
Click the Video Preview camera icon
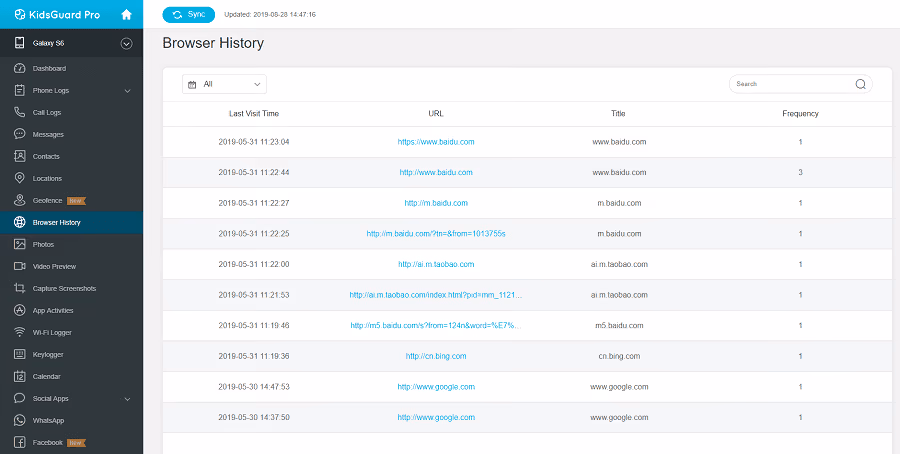click(20, 266)
